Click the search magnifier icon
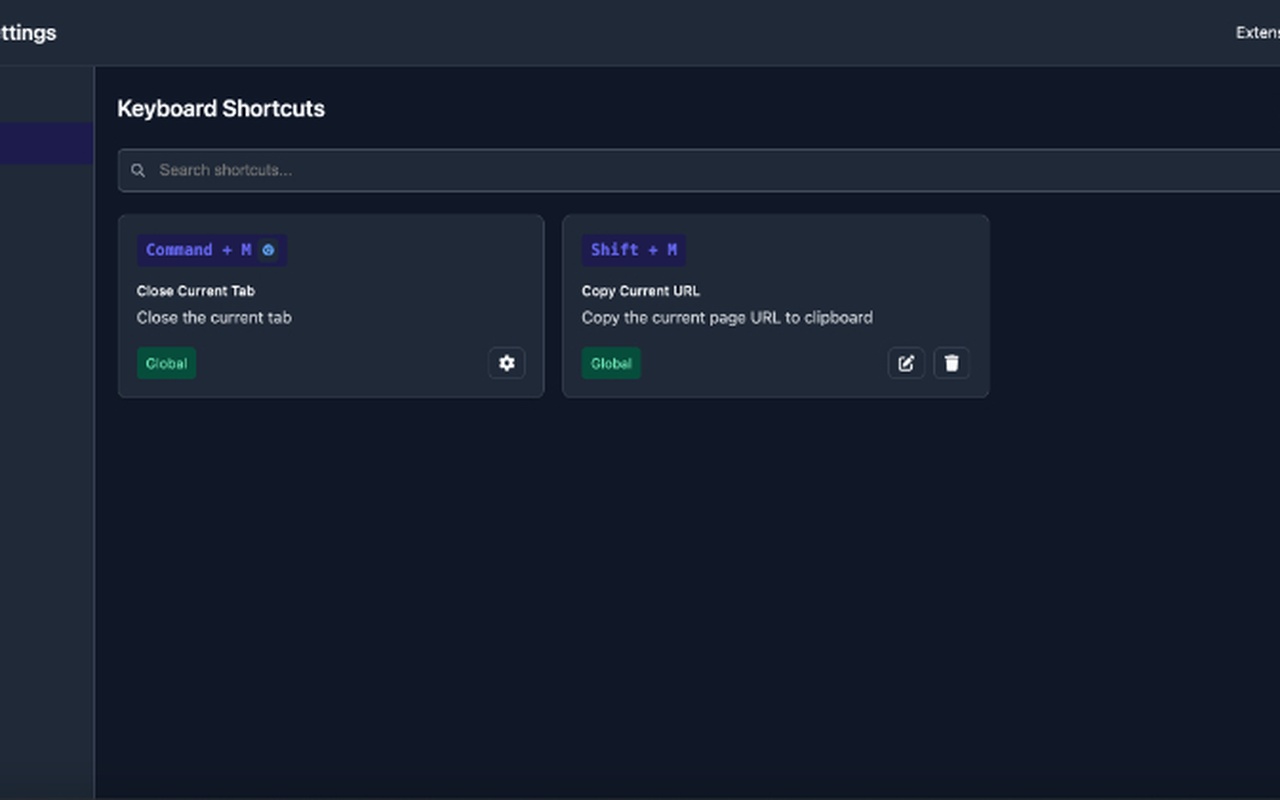Image resolution: width=1280 pixels, height=800 pixels. click(138, 170)
